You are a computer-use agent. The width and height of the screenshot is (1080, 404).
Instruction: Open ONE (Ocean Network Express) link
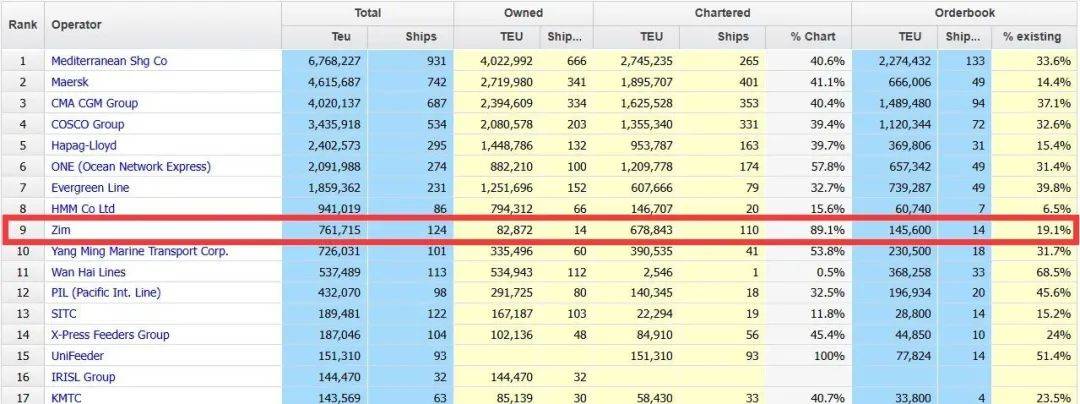(x=131, y=167)
